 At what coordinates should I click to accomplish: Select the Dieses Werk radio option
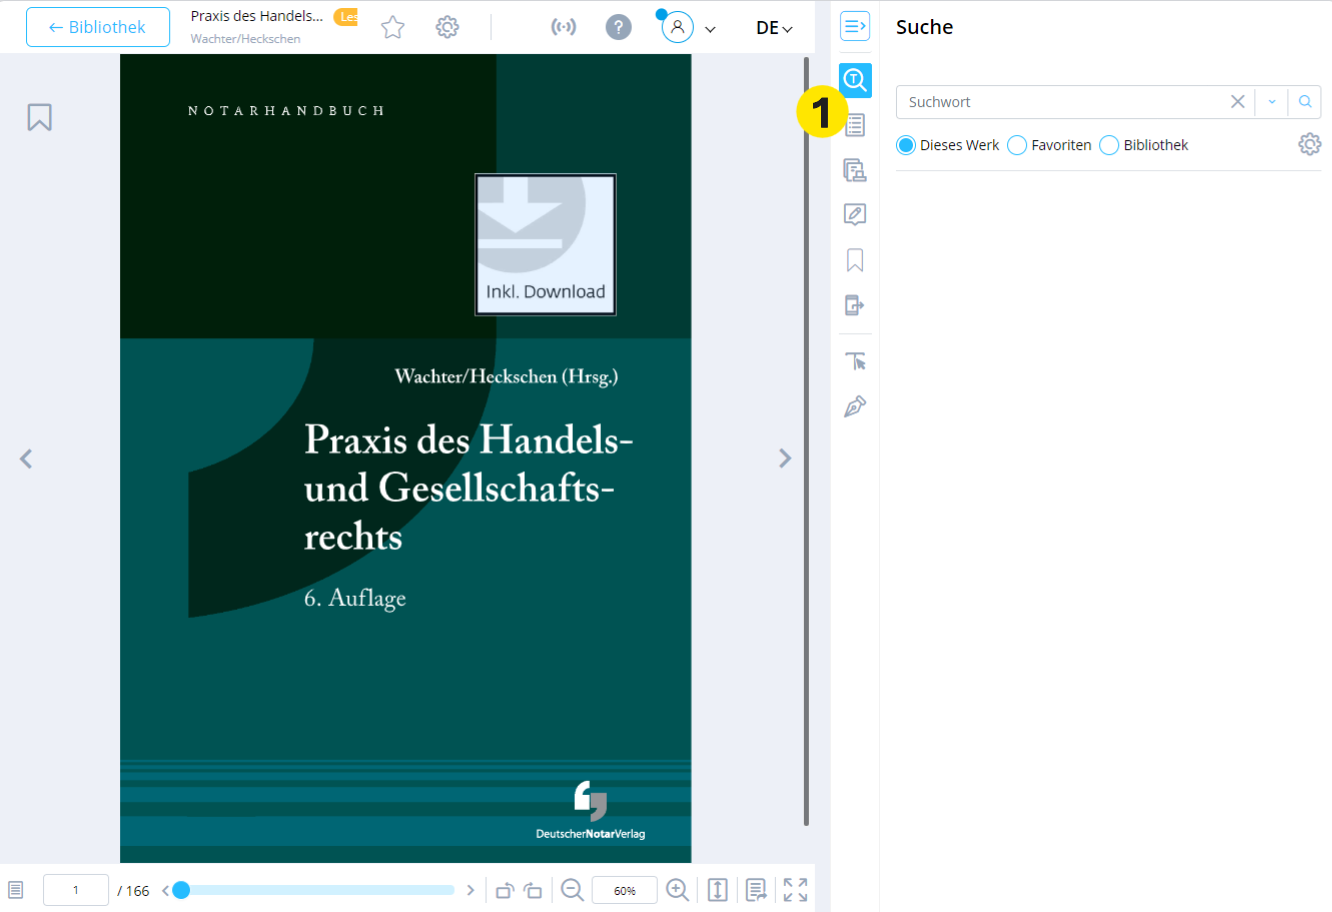coord(906,145)
